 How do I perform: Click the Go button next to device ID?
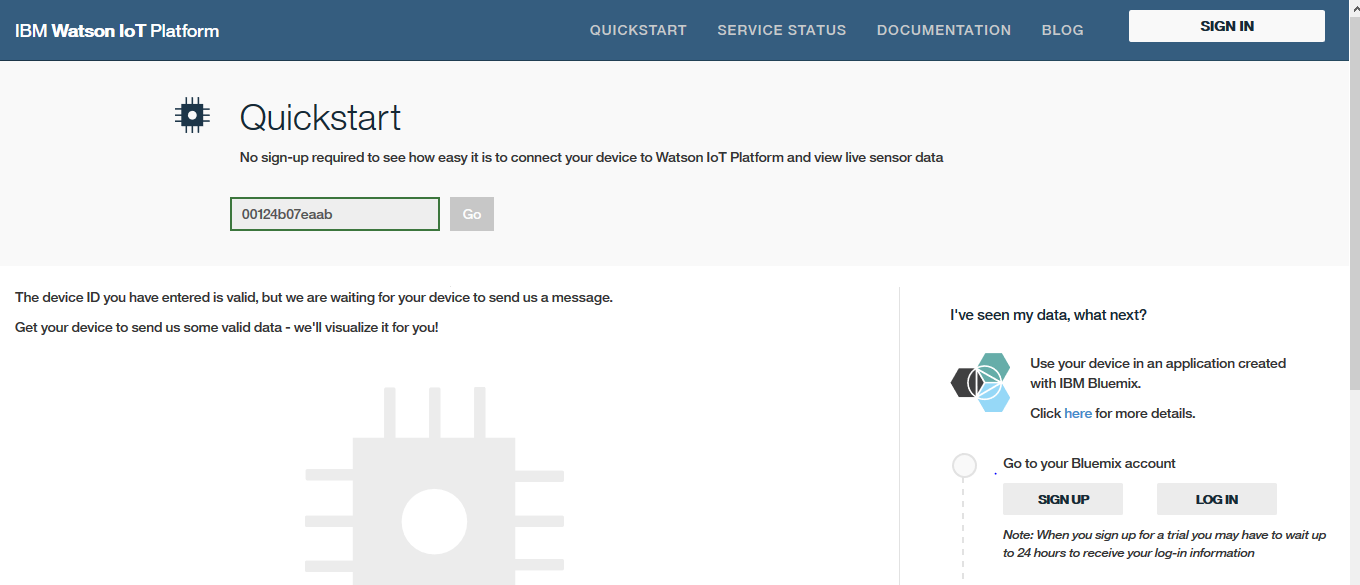click(471, 214)
